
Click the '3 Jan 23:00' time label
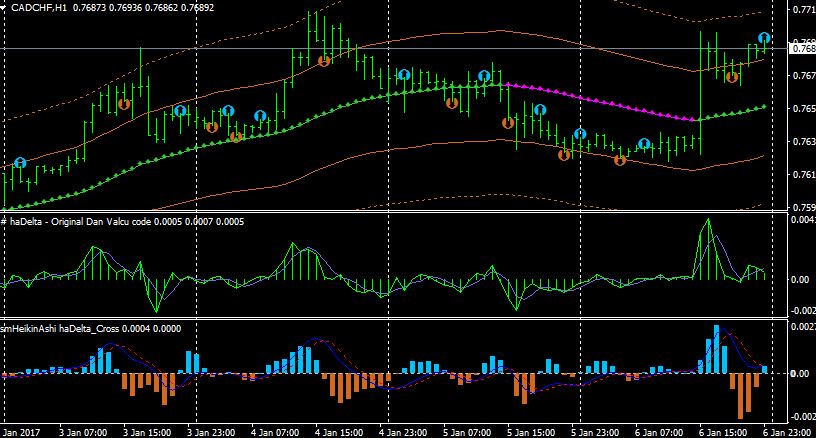click(x=211, y=432)
